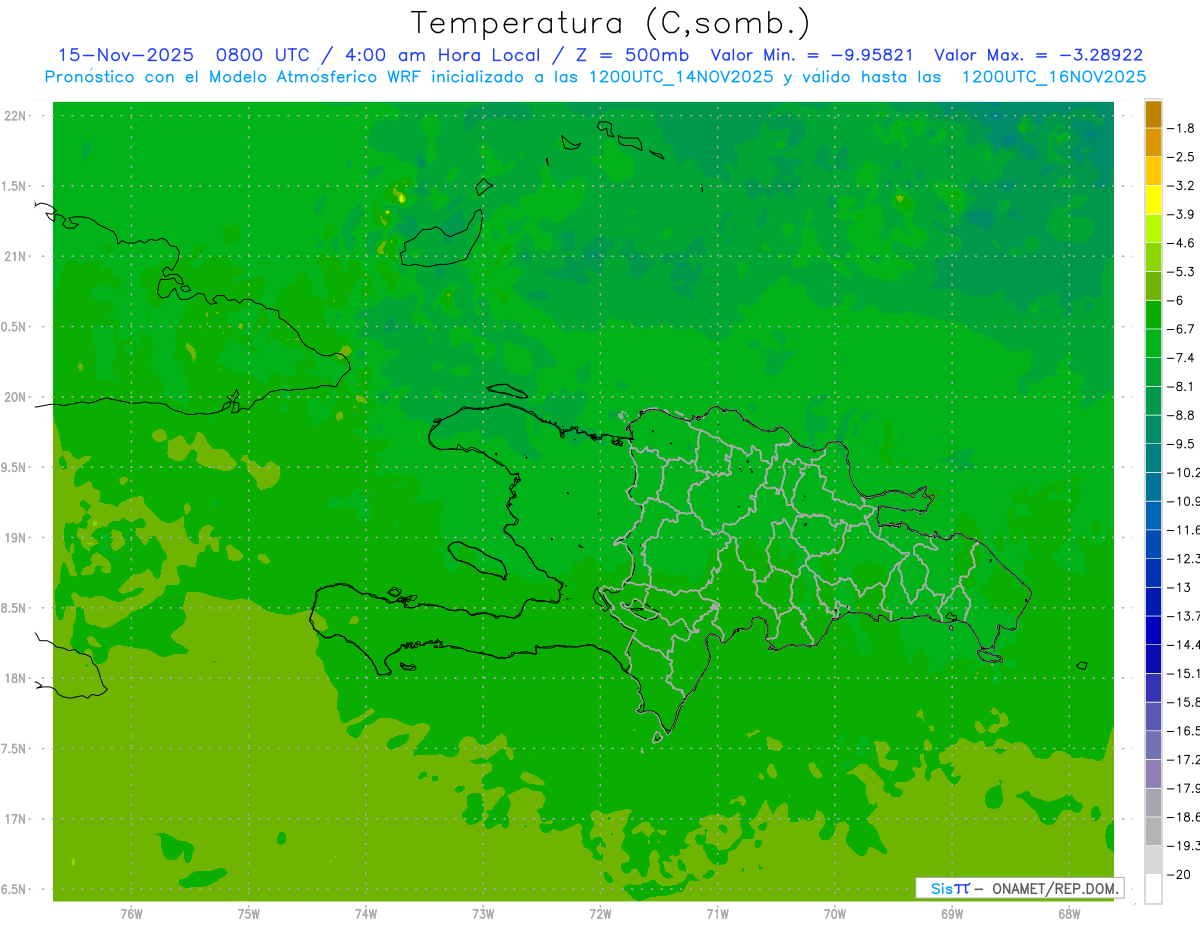Click the green swatch between -6.7 and -7.4
The height and width of the screenshot is (927, 1200).
(1153, 343)
